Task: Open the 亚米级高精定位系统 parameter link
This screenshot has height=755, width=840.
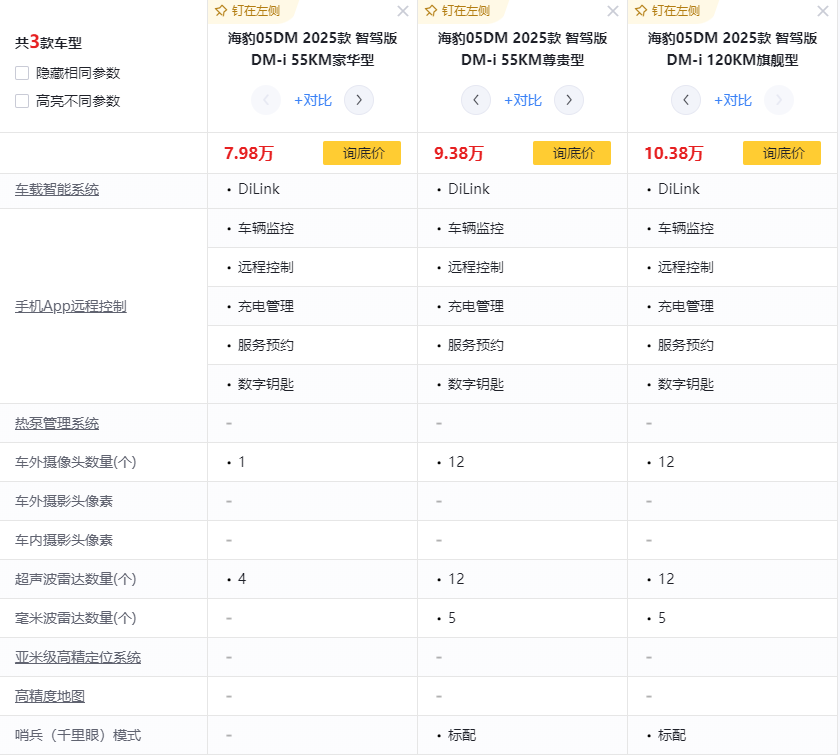Action: click(x=78, y=657)
